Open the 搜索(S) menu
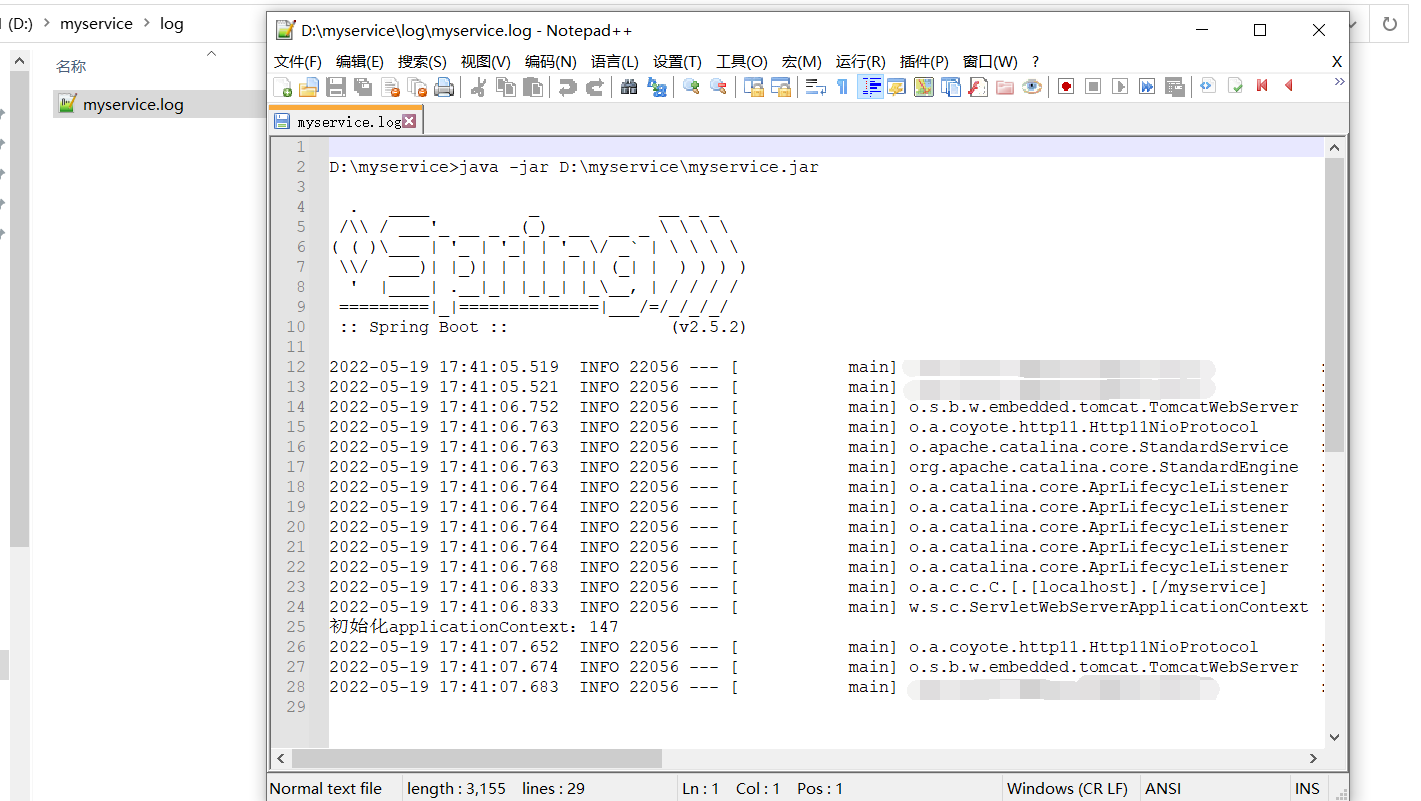Viewport: 1421px width, 801px height. pyautogui.click(x=422, y=61)
